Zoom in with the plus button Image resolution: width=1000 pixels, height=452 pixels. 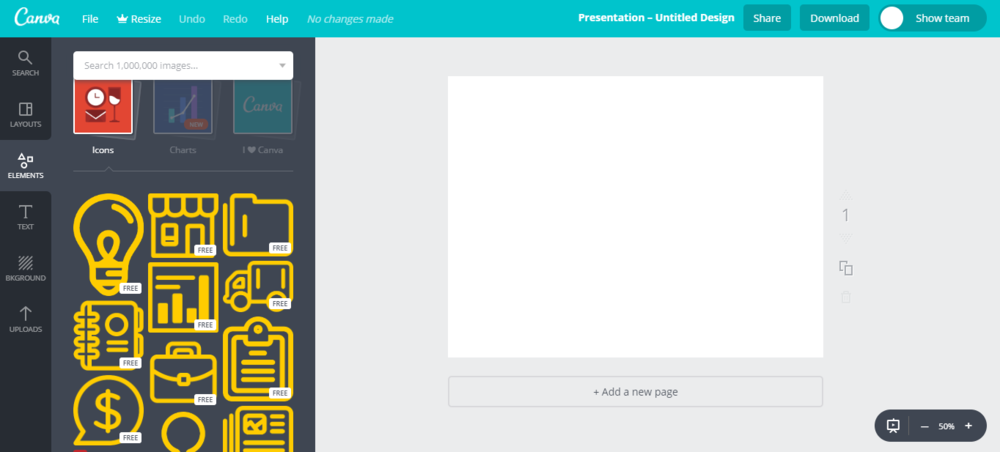pos(968,426)
